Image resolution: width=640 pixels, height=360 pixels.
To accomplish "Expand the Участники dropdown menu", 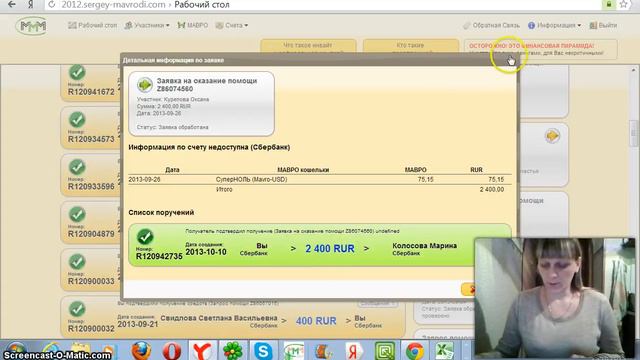I will (147, 25).
